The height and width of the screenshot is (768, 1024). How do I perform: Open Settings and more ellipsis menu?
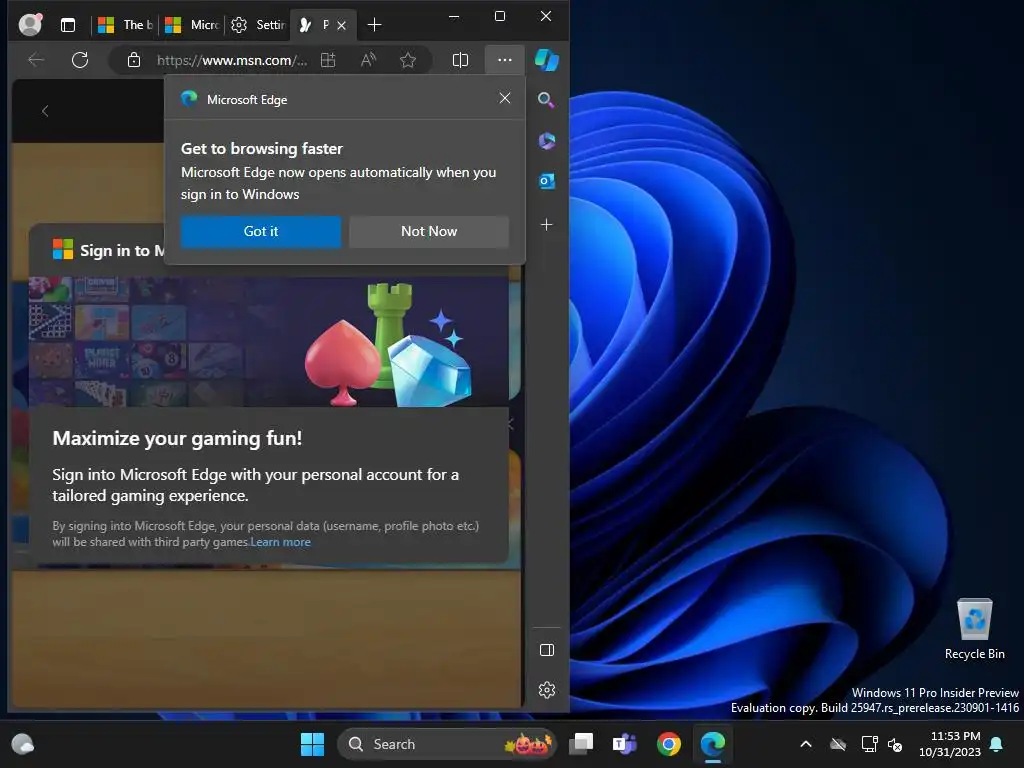coord(505,60)
